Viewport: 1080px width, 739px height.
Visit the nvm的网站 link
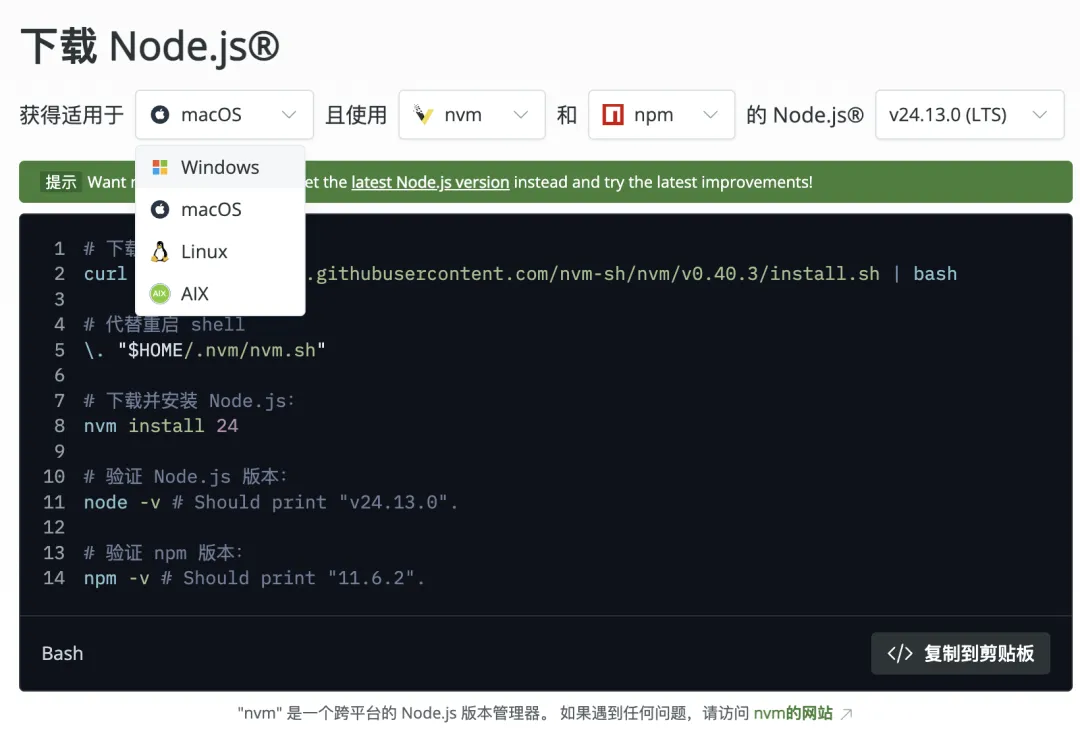coord(793,713)
